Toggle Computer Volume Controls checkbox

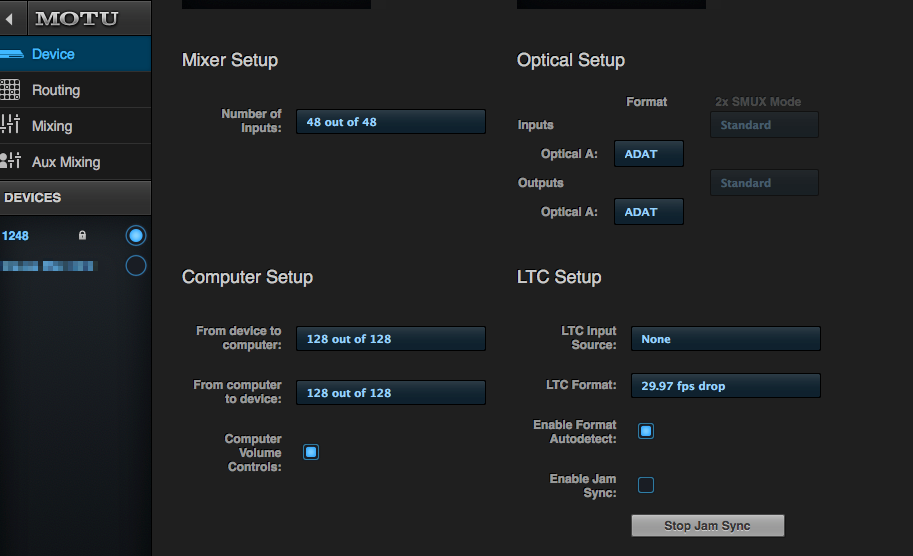(311, 452)
